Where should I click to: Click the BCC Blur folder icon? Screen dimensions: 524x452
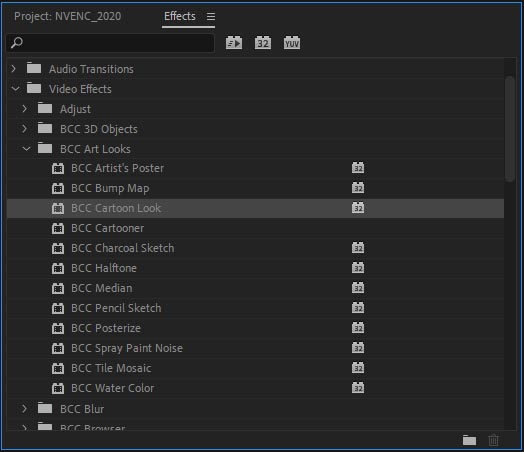coord(45,408)
